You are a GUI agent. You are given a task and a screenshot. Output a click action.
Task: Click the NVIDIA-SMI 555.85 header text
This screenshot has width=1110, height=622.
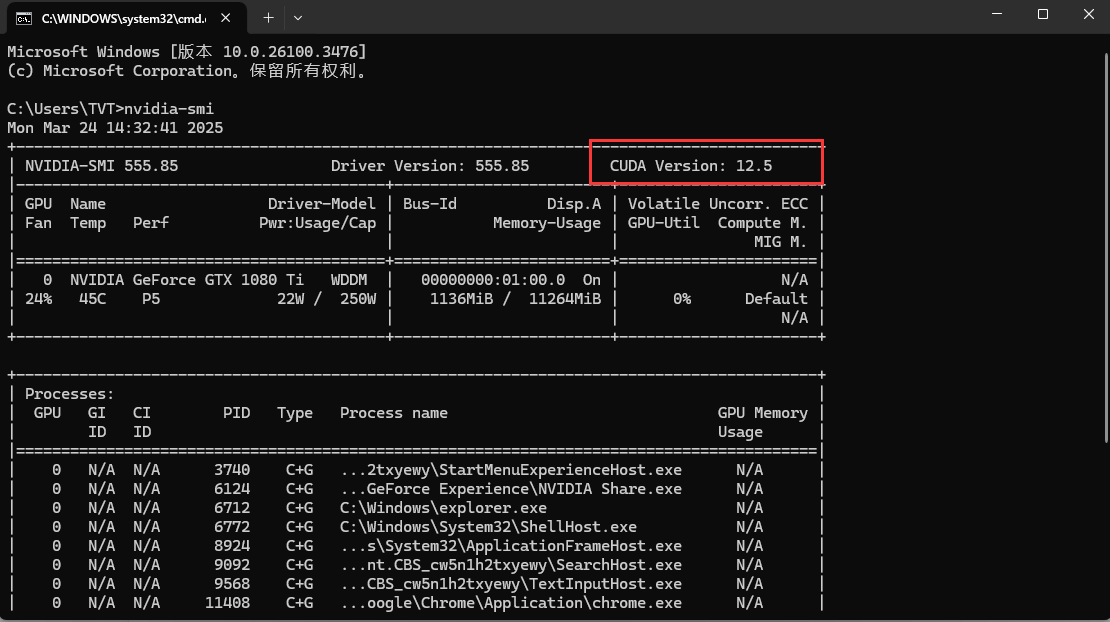[x=101, y=166]
